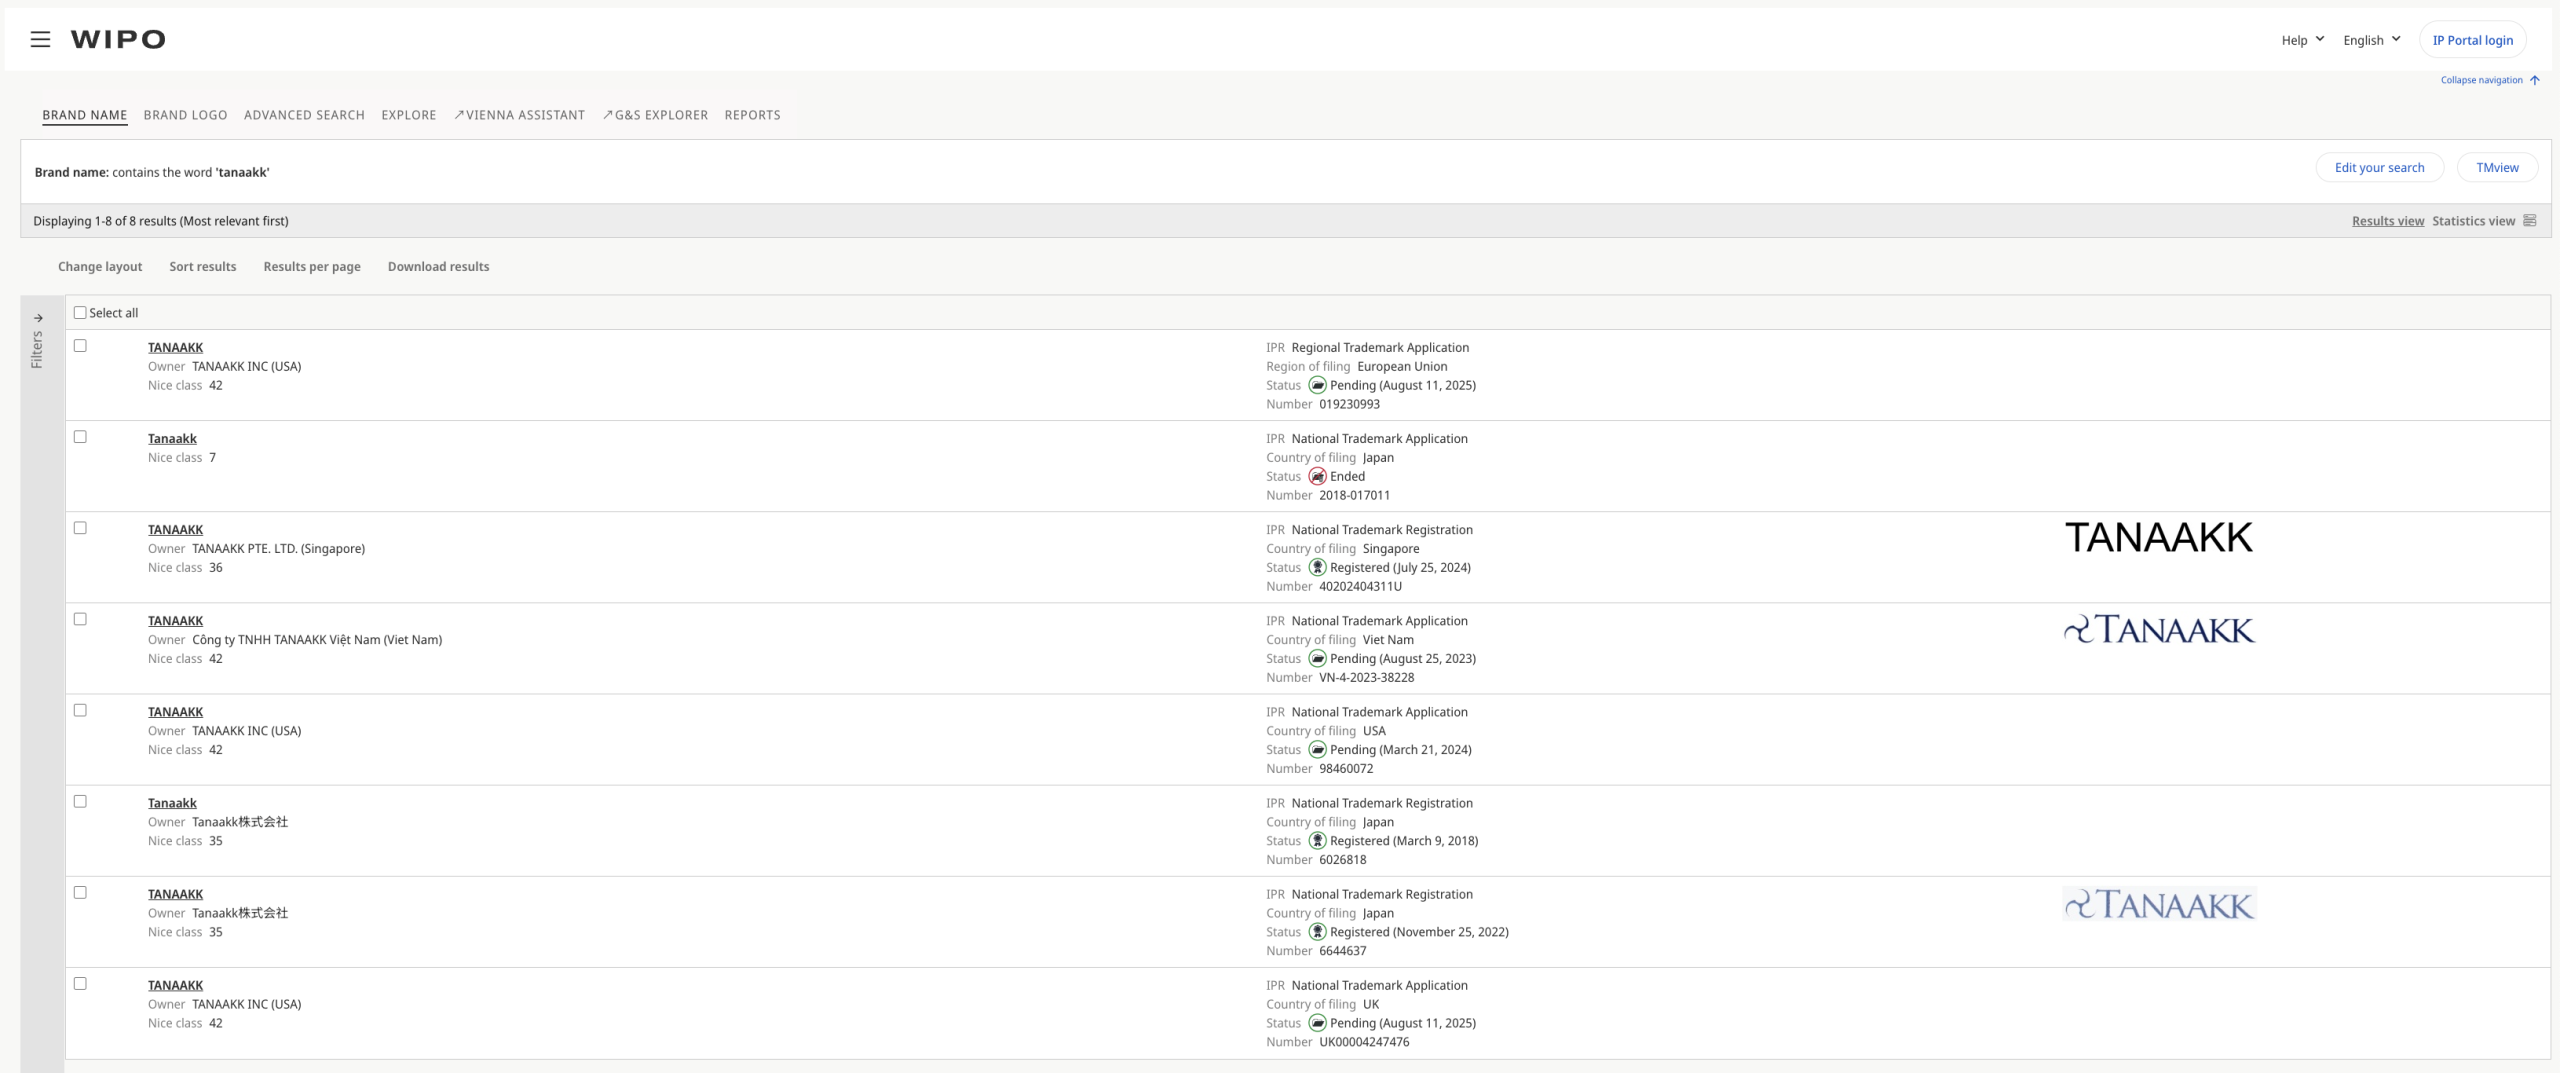Open the TANAAKK European Union application link
Image resolution: width=2560 pixels, height=1073 pixels.
point(175,347)
